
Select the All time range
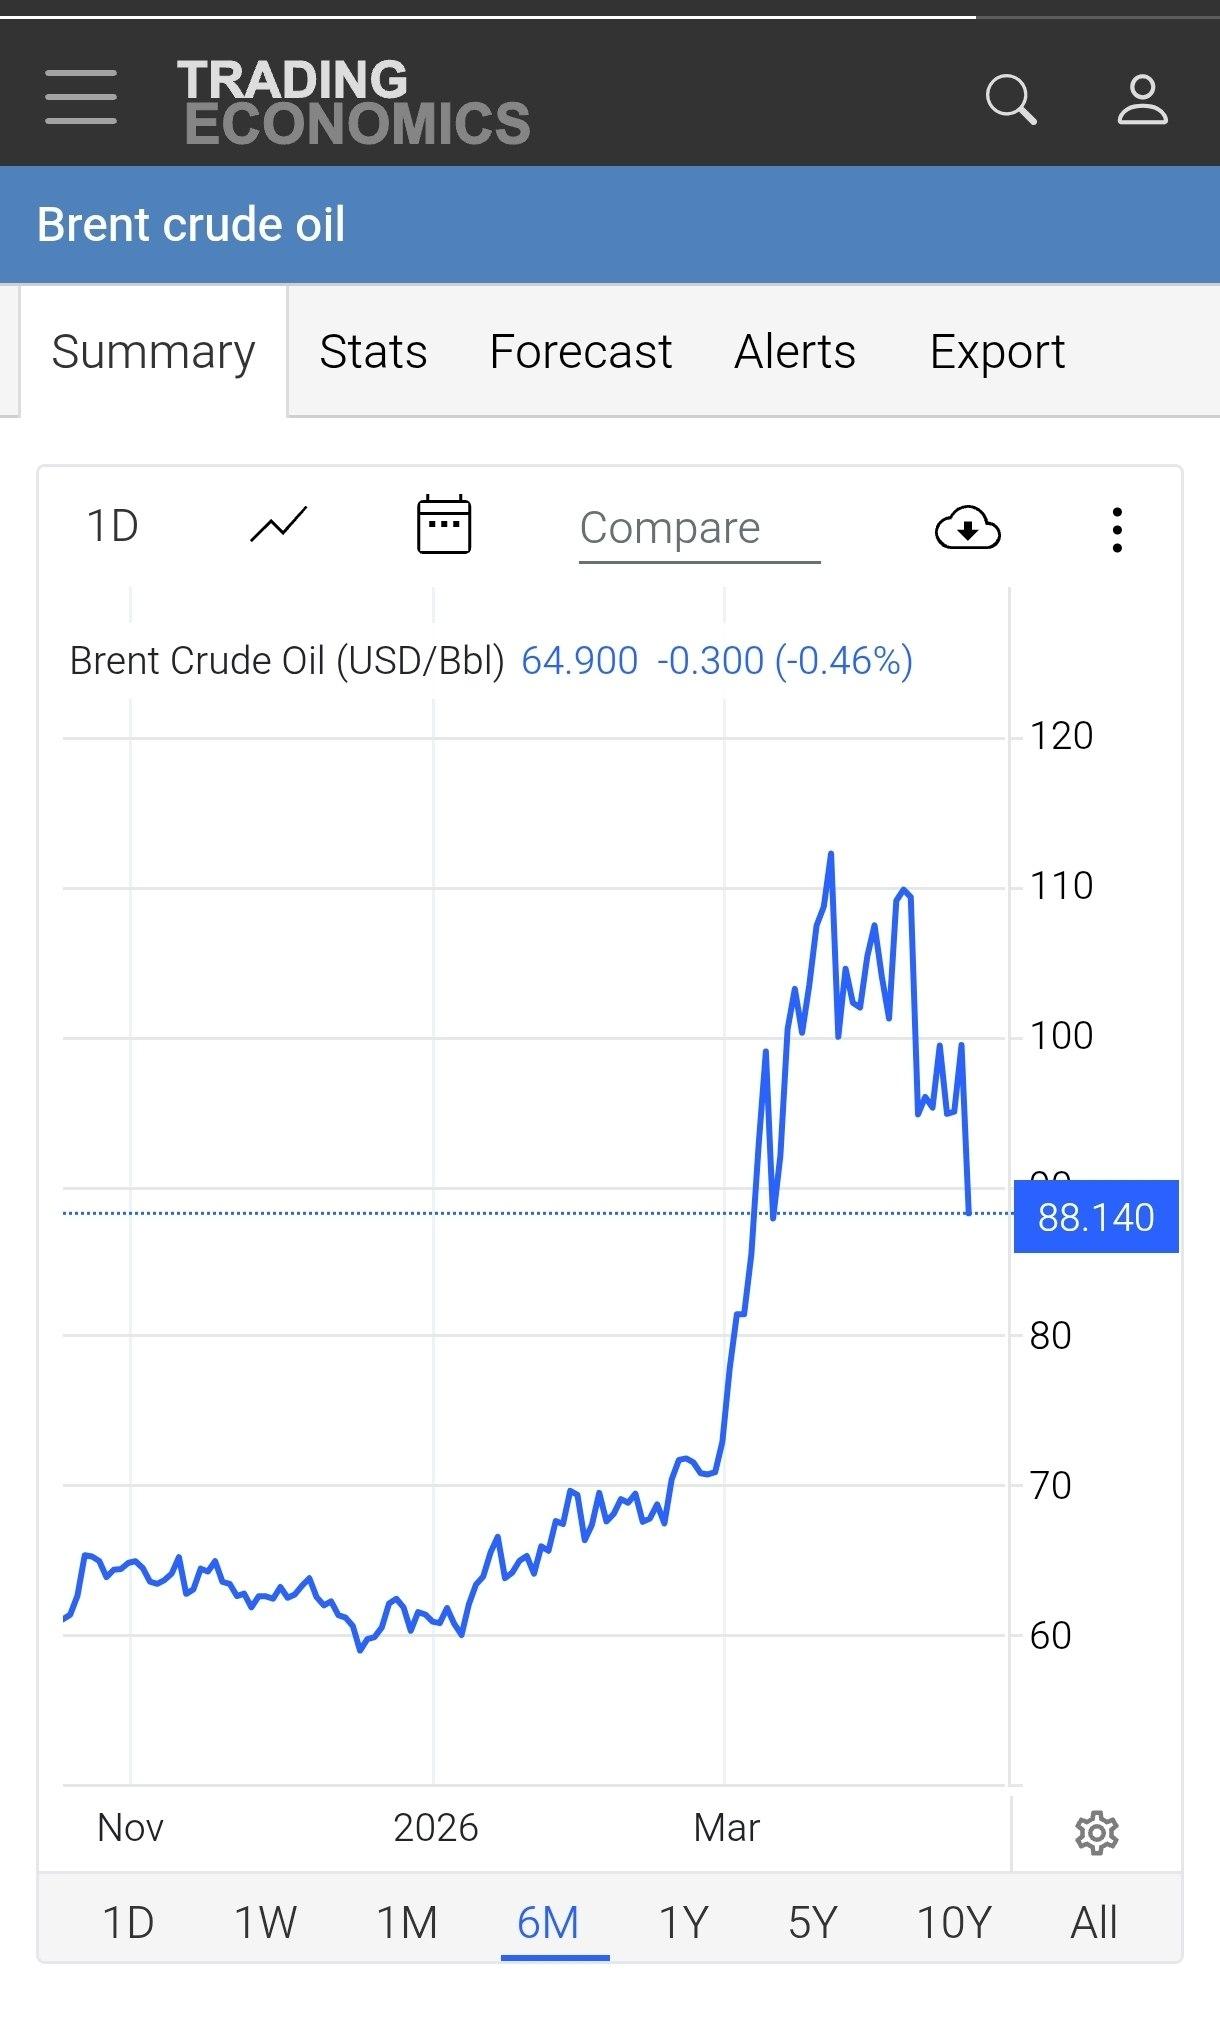pos(1093,1922)
